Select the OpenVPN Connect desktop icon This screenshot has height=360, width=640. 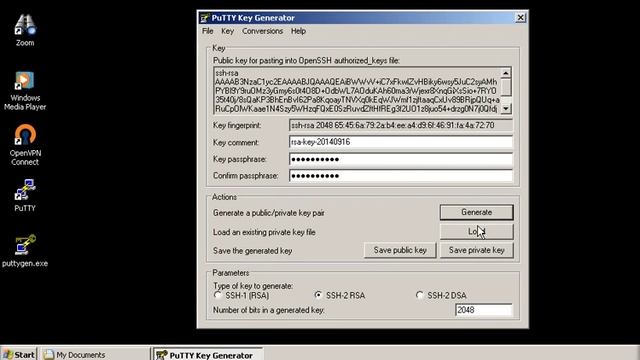click(25, 145)
